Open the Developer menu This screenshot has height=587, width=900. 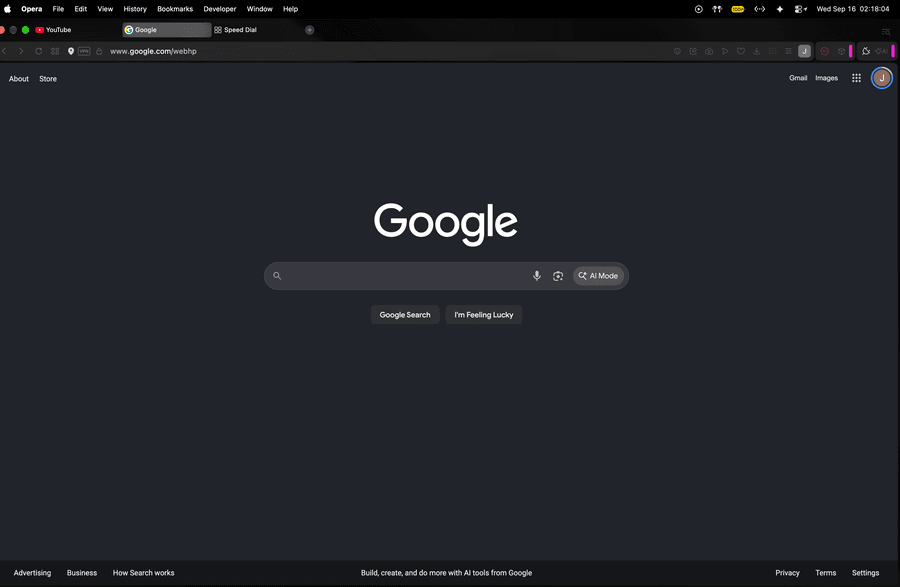[x=220, y=9]
